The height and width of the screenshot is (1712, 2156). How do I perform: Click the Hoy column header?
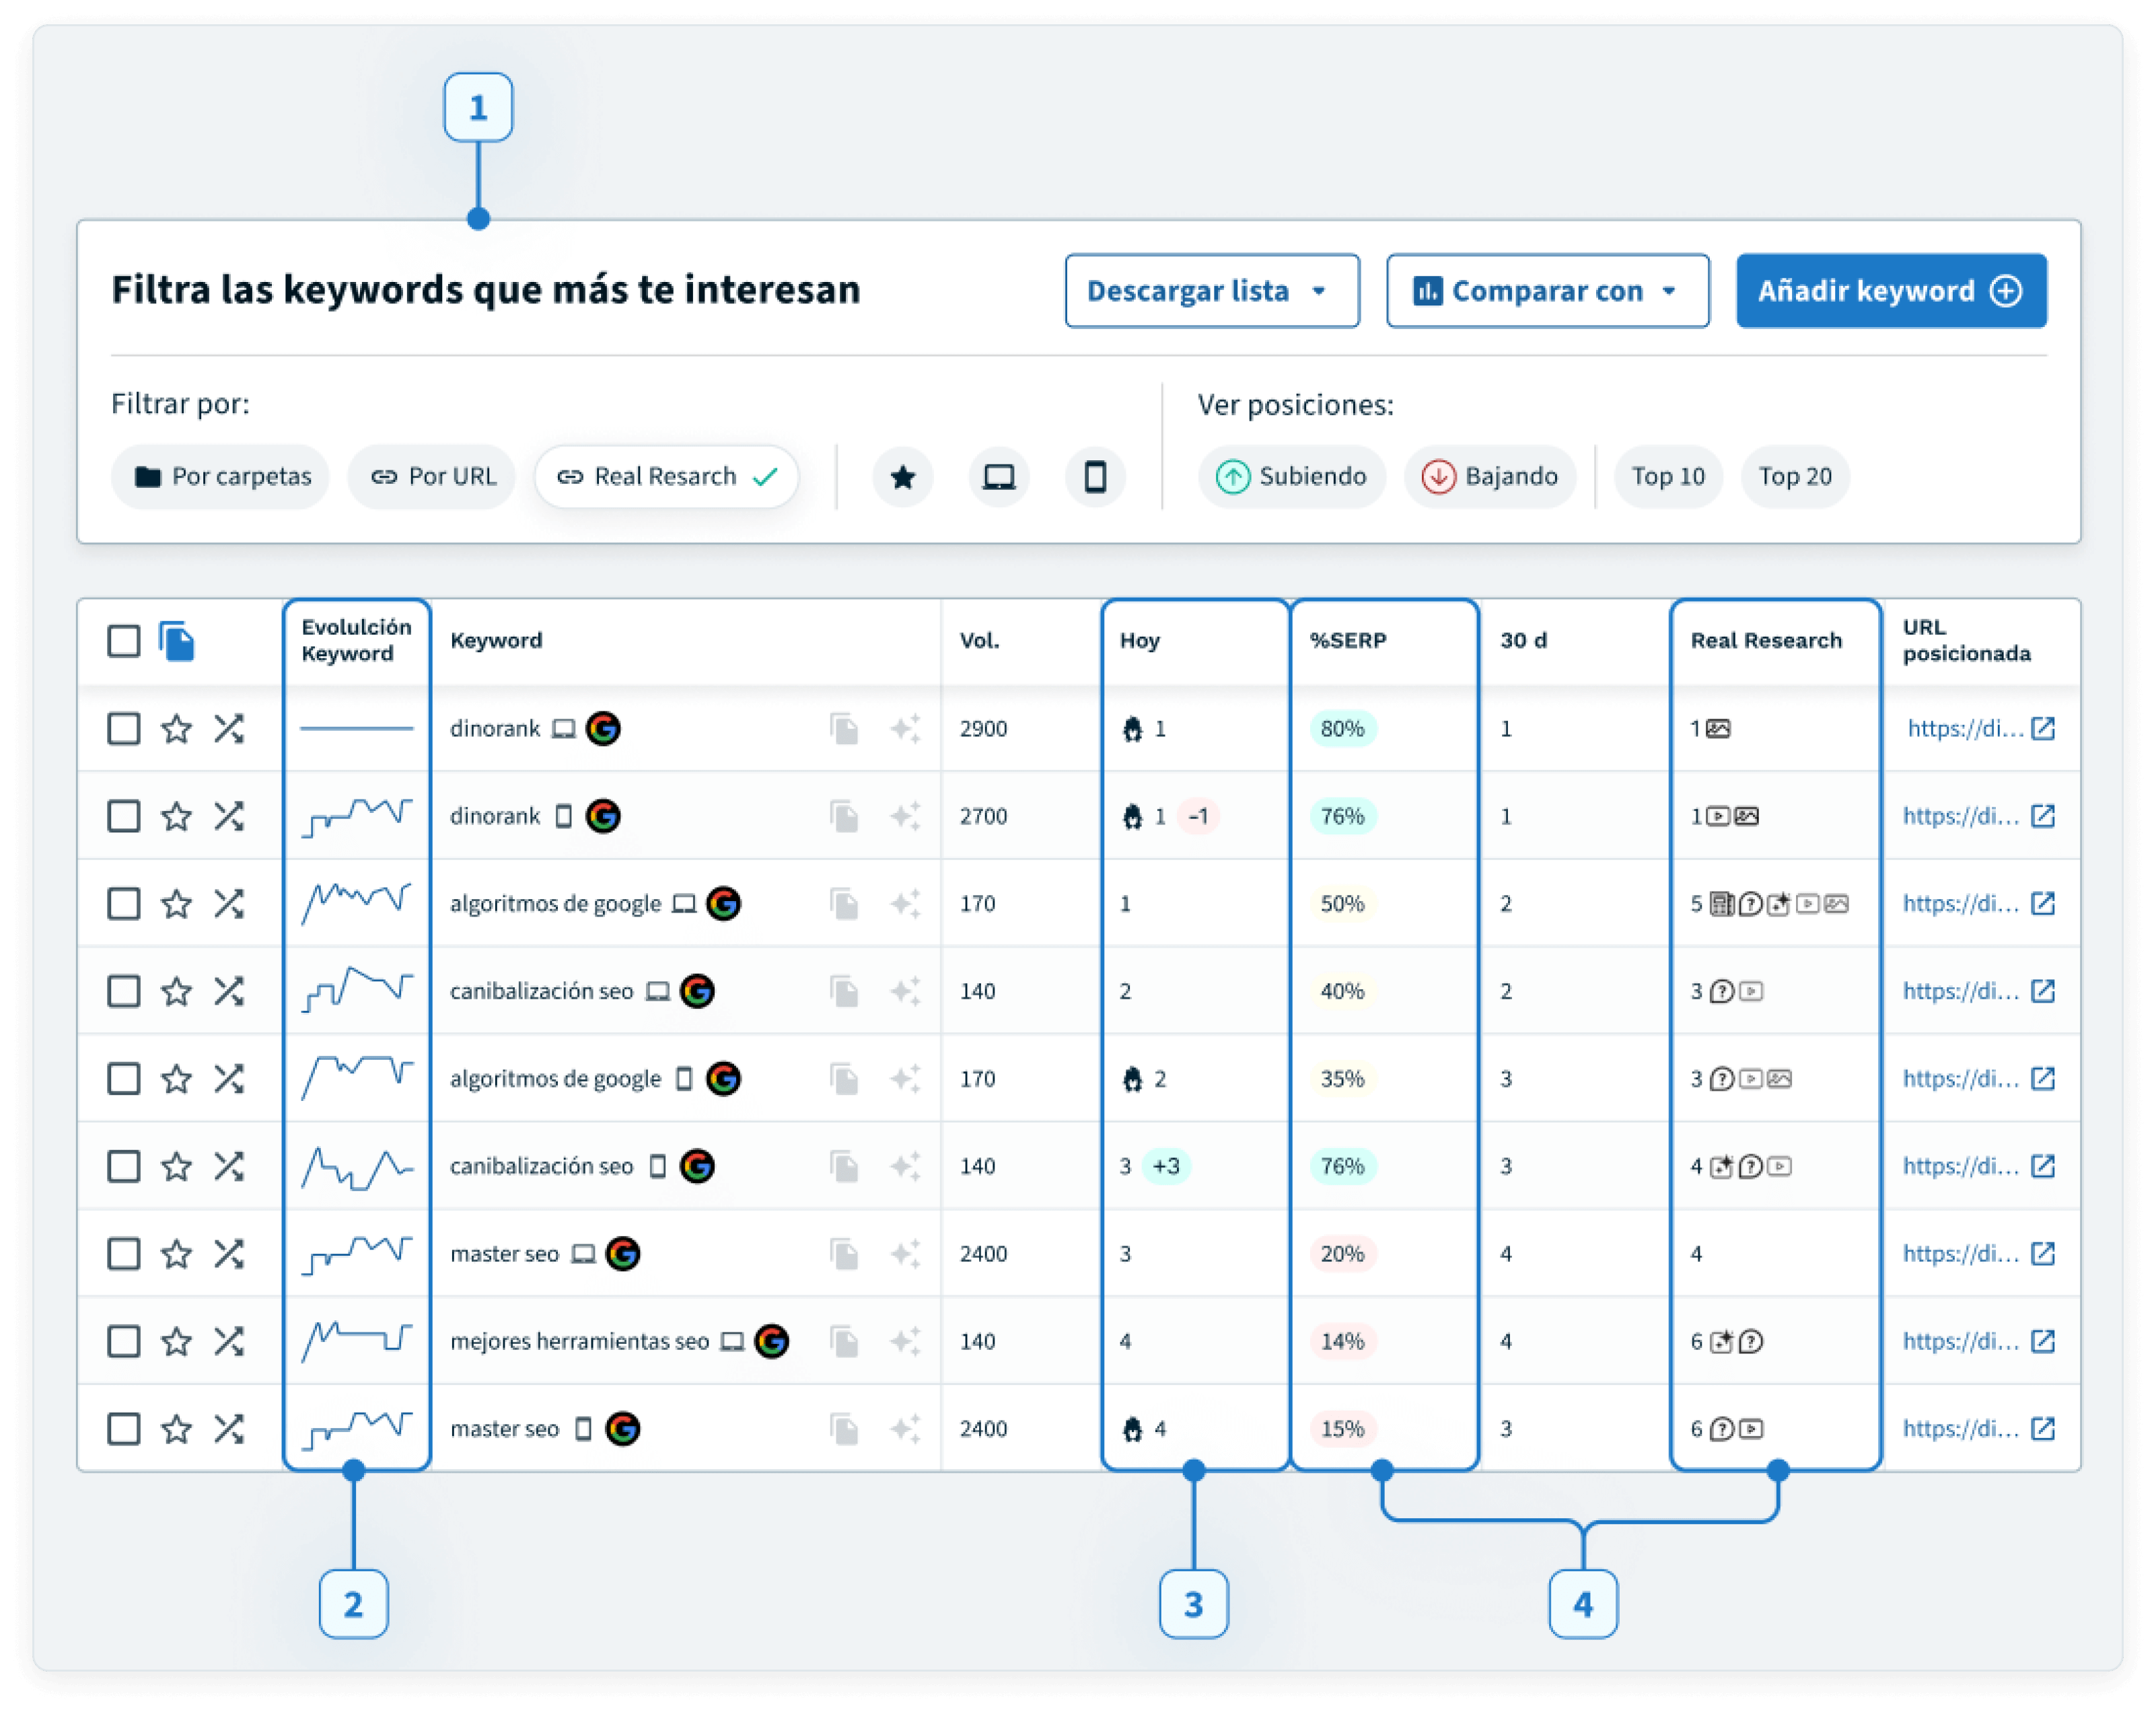coord(1139,640)
